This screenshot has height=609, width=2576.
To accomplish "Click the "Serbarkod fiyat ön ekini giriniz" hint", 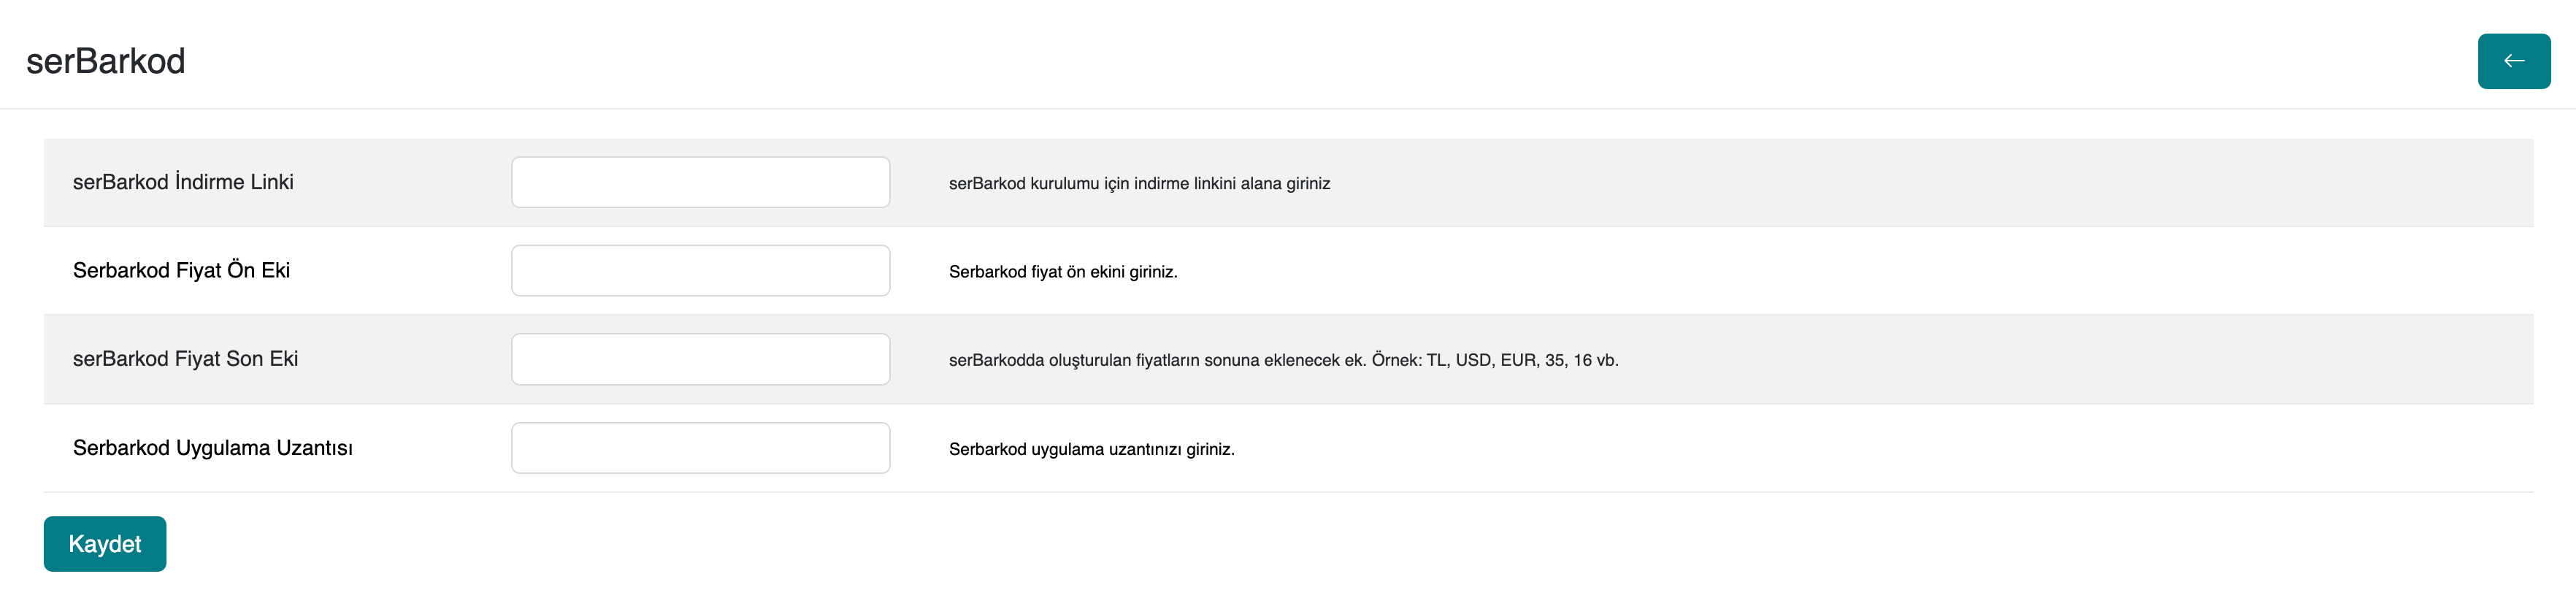I will click(x=1062, y=272).
